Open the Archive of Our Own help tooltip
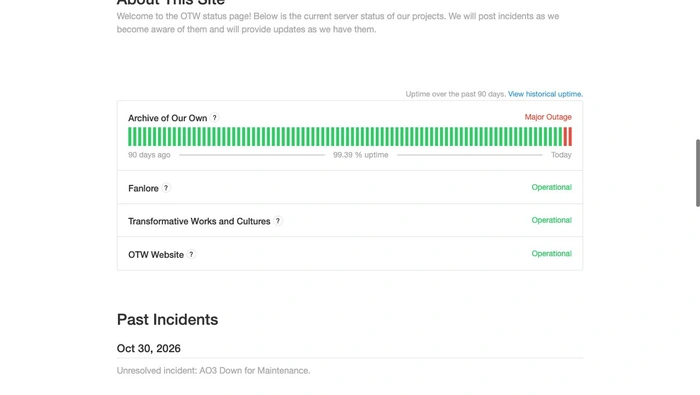700x395 pixels. 214,118
